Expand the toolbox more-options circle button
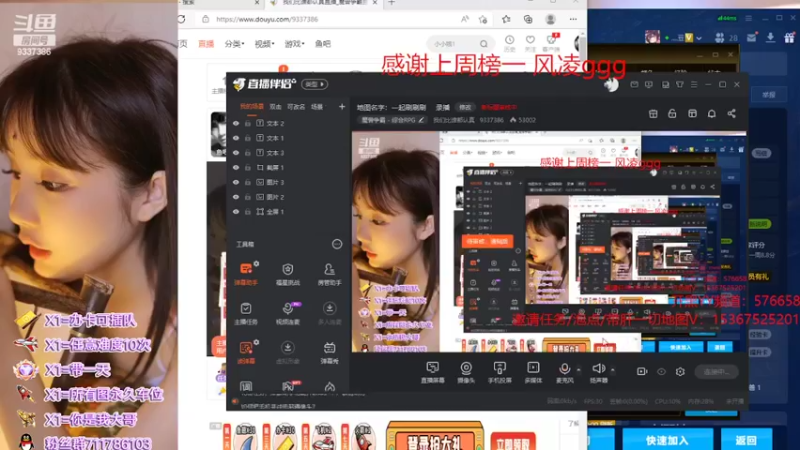This screenshot has width=800, height=450. pos(337,244)
